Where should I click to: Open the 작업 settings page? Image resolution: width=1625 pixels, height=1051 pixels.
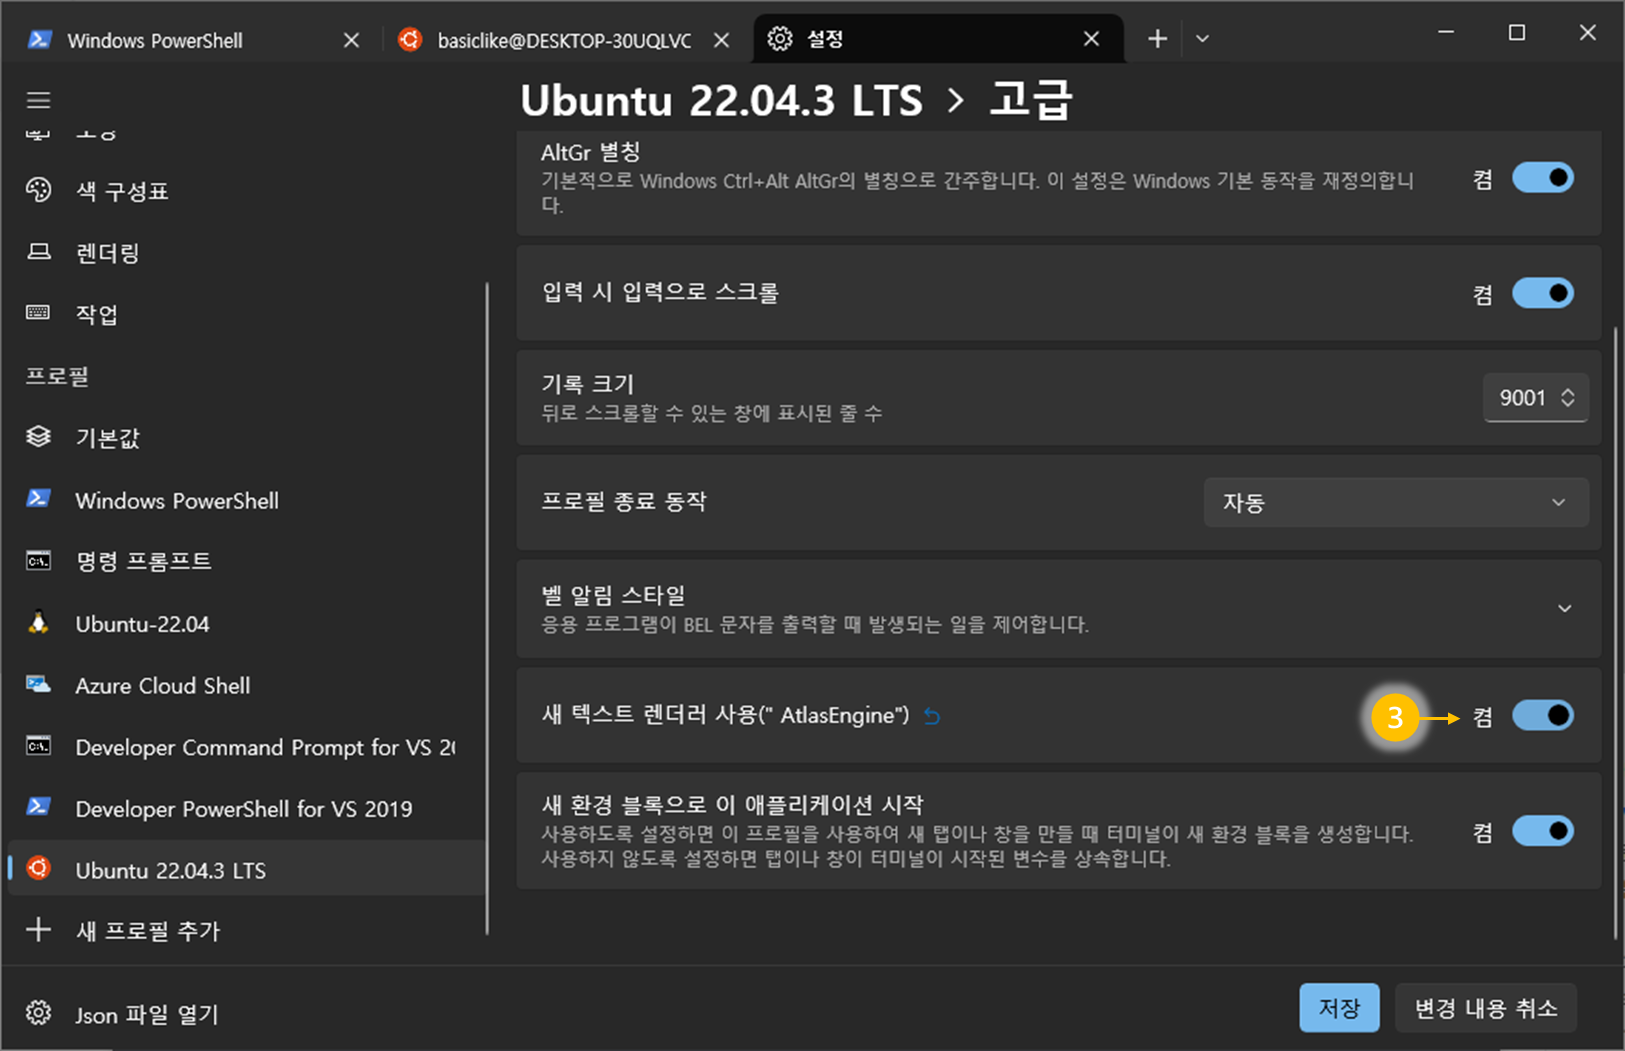(x=246, y=314)
